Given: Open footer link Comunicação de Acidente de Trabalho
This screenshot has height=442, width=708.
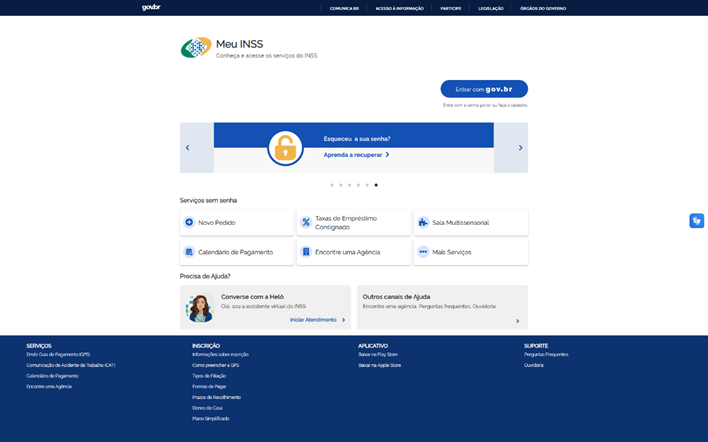Looking at the screenshot, I should (70, 365).
